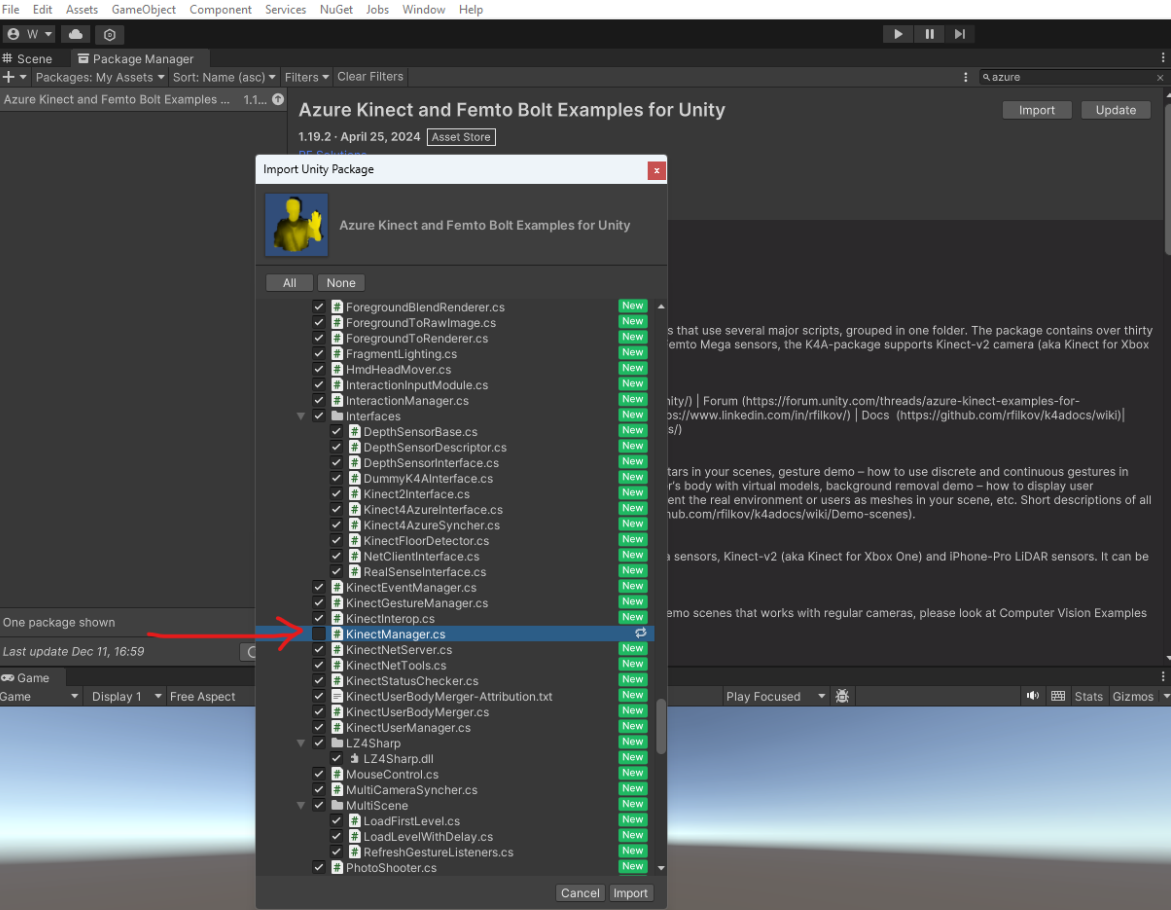Open the Gizmos dropdown
Viewport: 1171px width, 910px height.
(x=1140, y=696)
